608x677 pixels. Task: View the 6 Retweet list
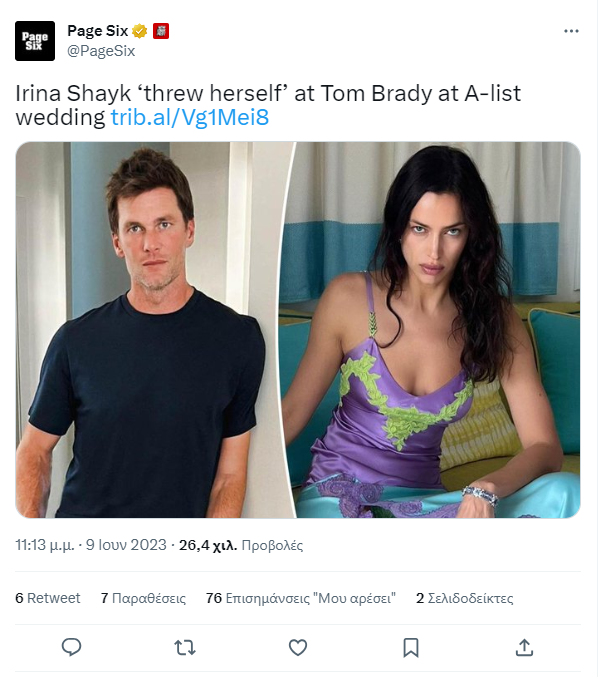coord(48,598)
